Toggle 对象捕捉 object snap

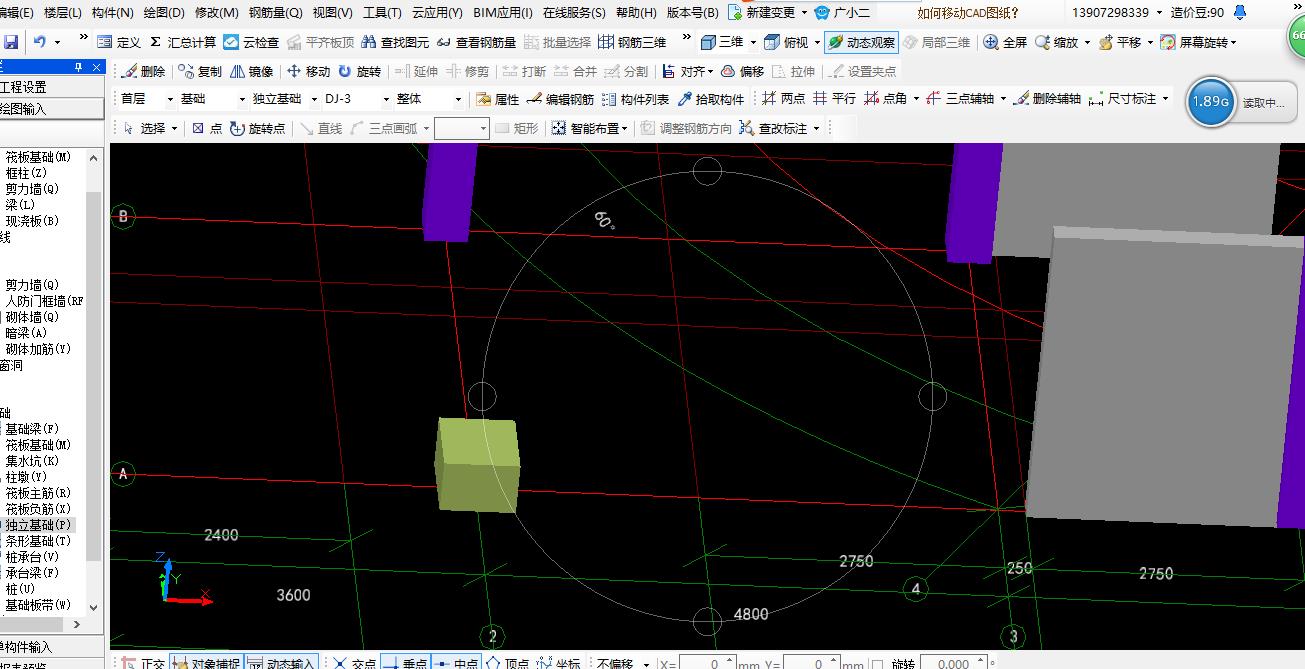[x=205, y=663]
